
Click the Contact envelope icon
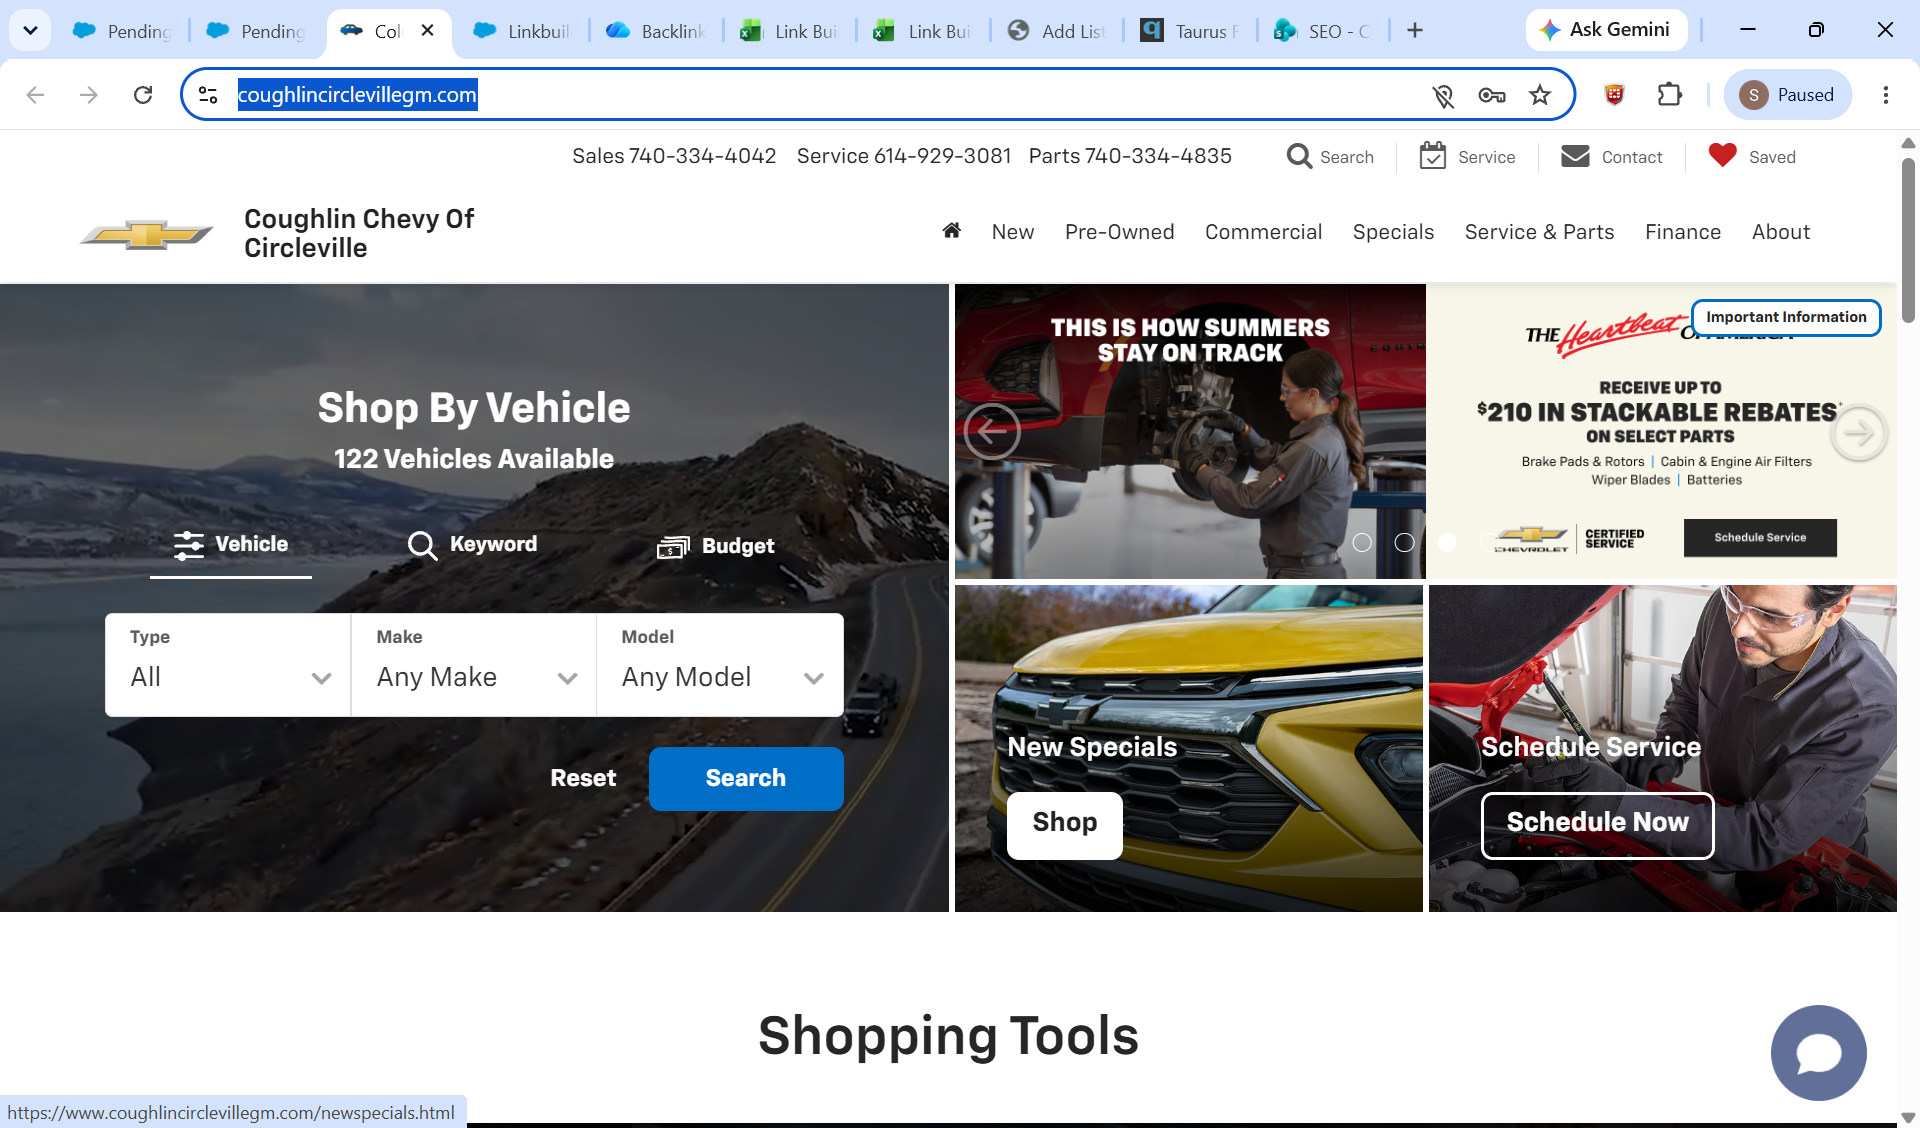pyautogui.click(x=1575, y=156)
